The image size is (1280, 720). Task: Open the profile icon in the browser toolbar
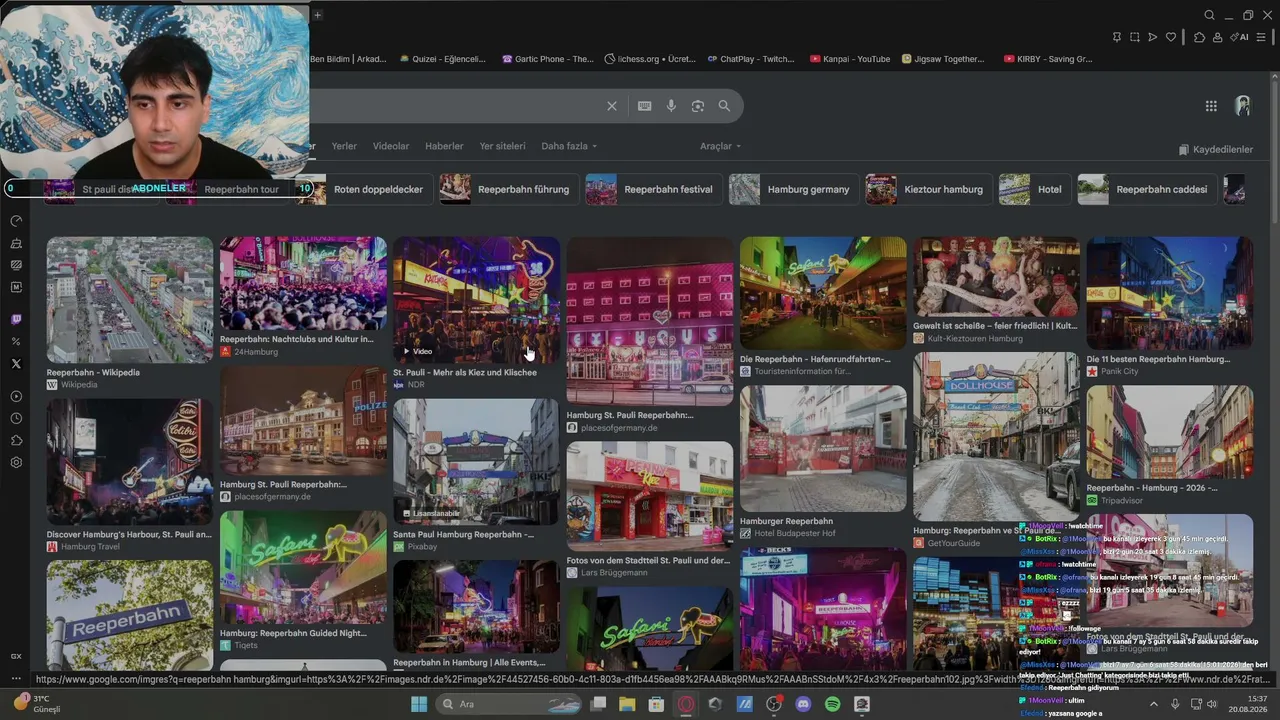(x=1218, y=37)
